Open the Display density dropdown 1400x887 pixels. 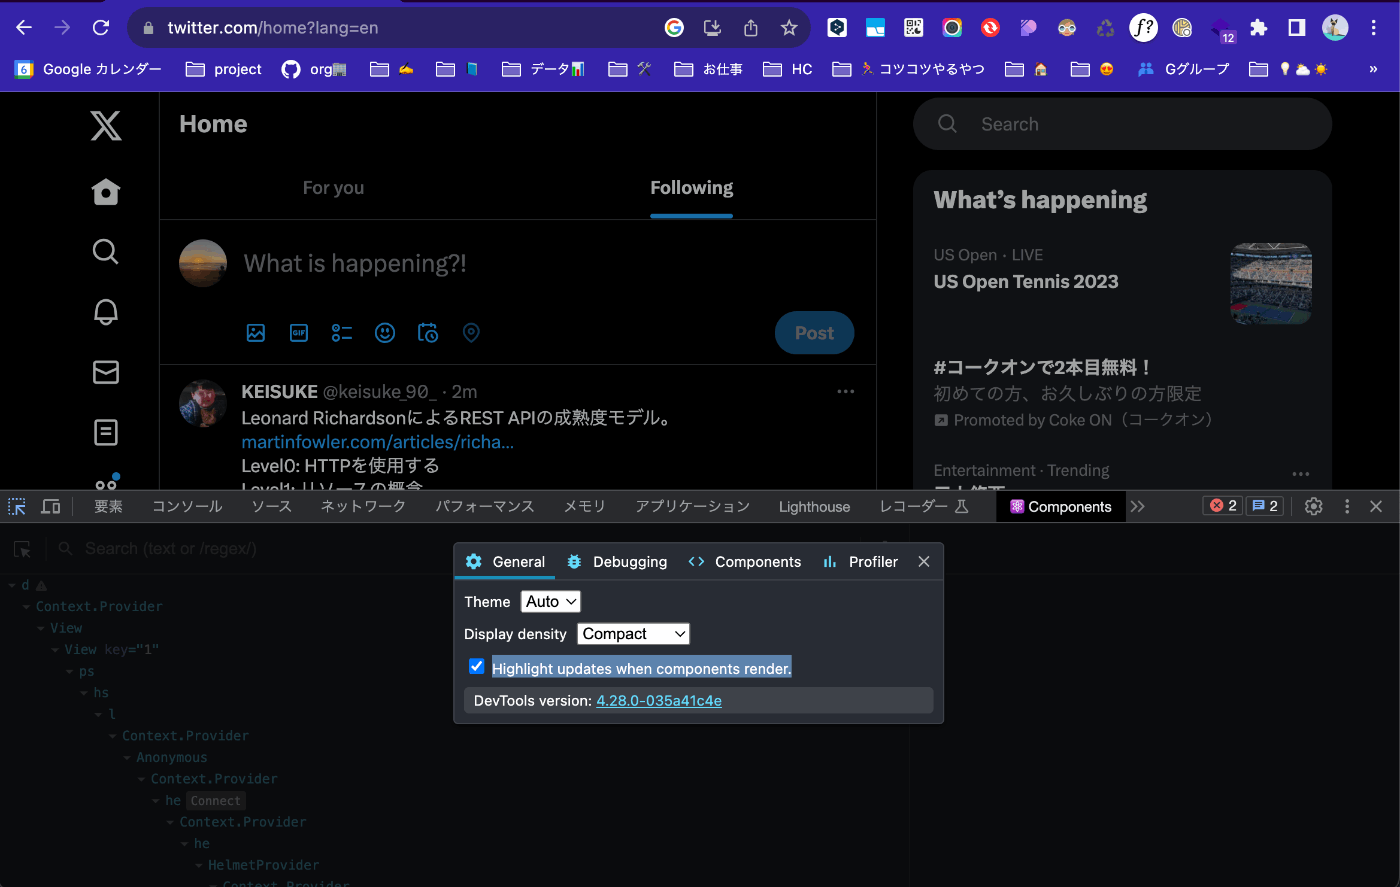pyautogui.click(x=634, y=634)
